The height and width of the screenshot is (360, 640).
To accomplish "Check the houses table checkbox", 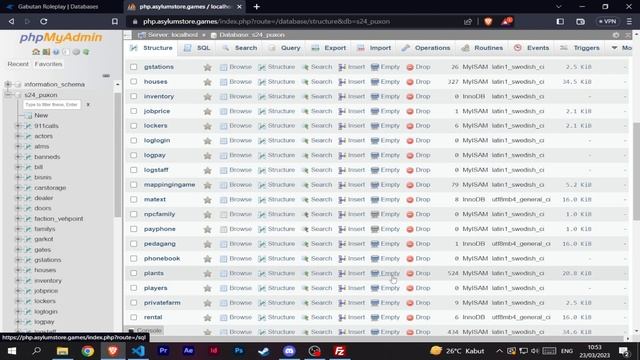I will click(133, 81).
